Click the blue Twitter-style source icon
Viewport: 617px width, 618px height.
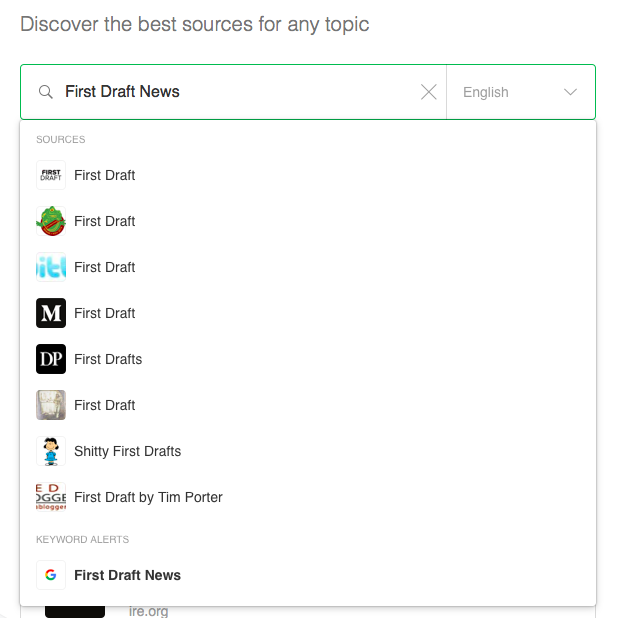(51, 267)
